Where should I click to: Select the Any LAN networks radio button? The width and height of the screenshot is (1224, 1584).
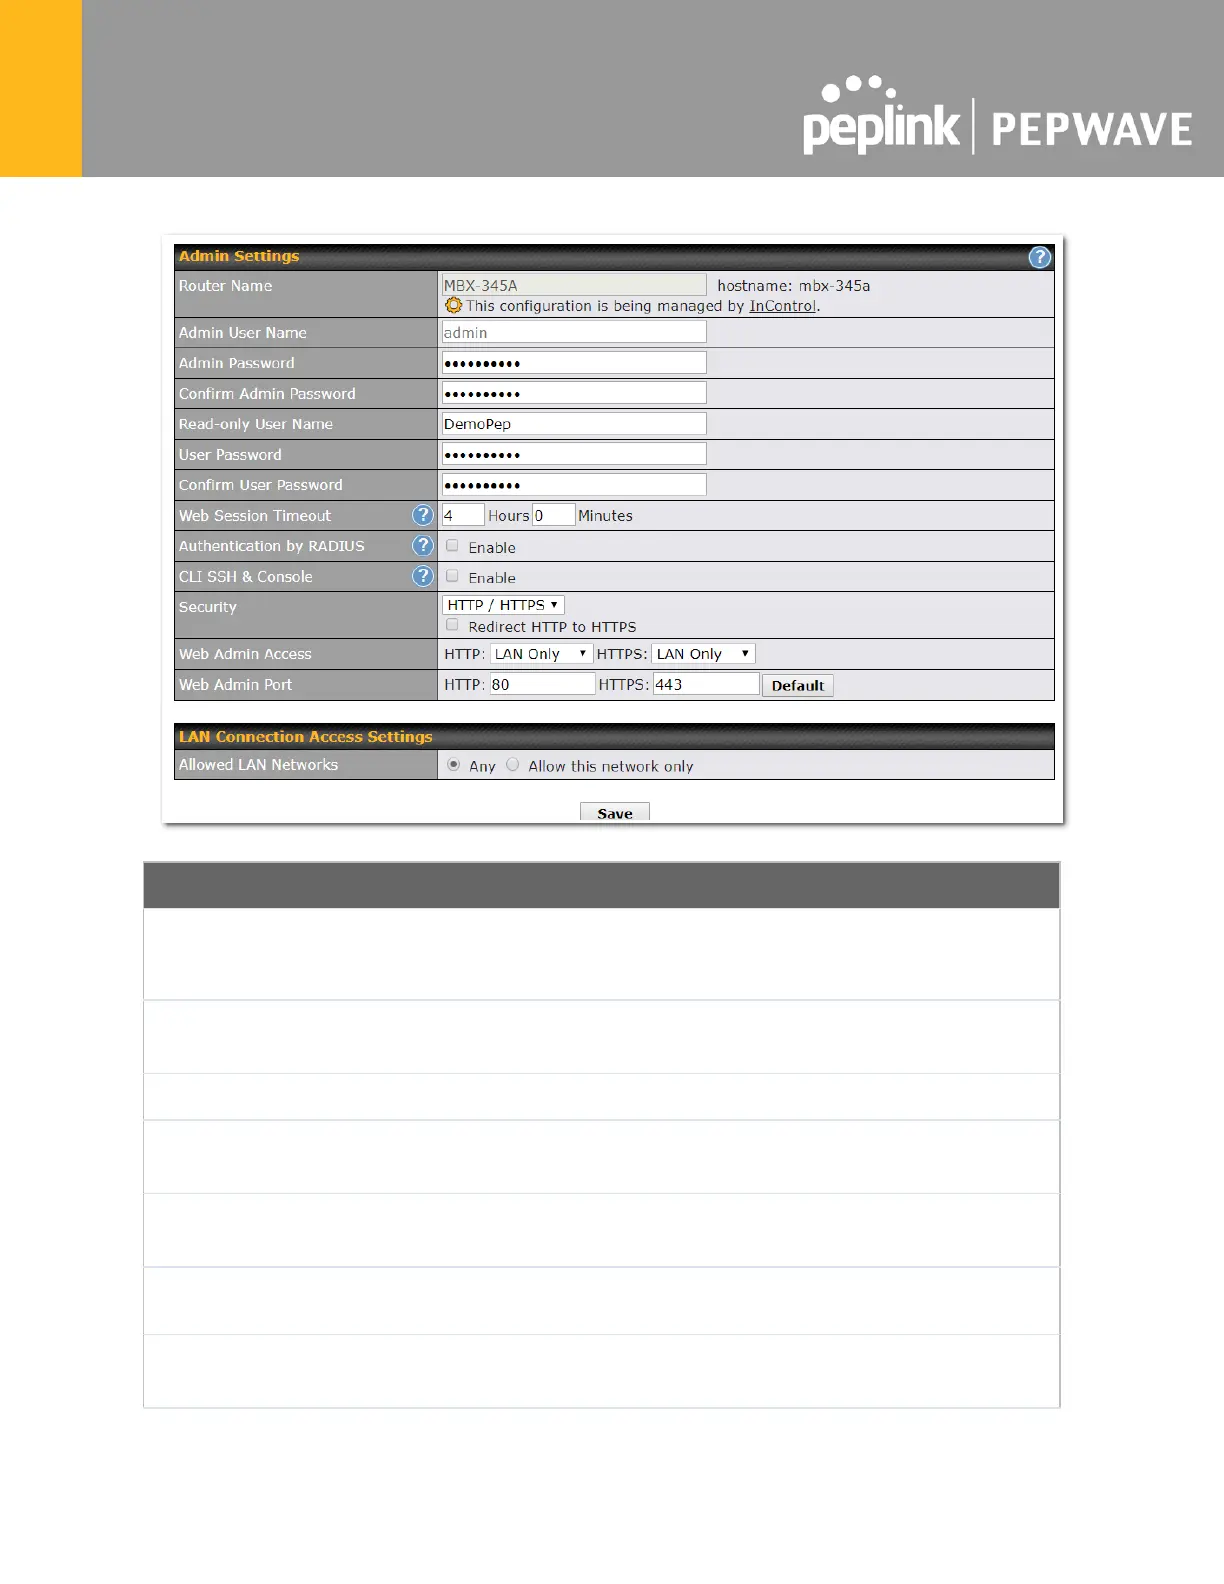[x=453, y=765]
